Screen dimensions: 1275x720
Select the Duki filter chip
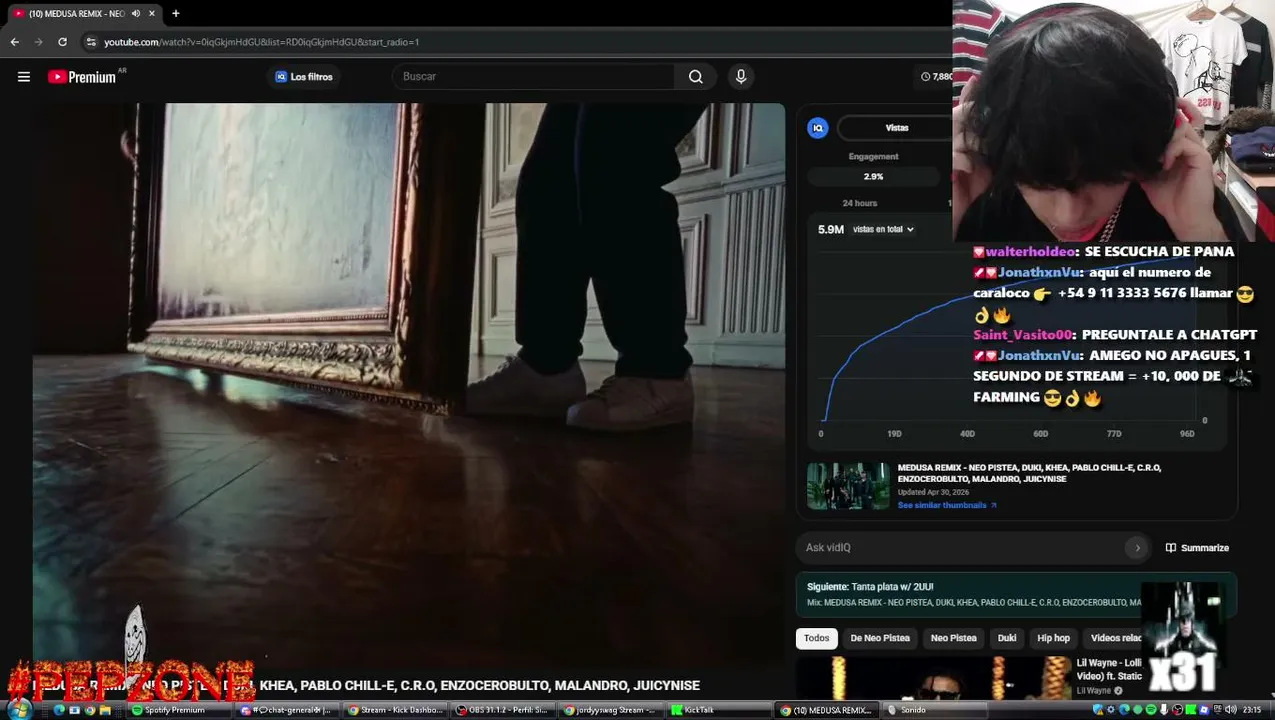coord(1007,638)
